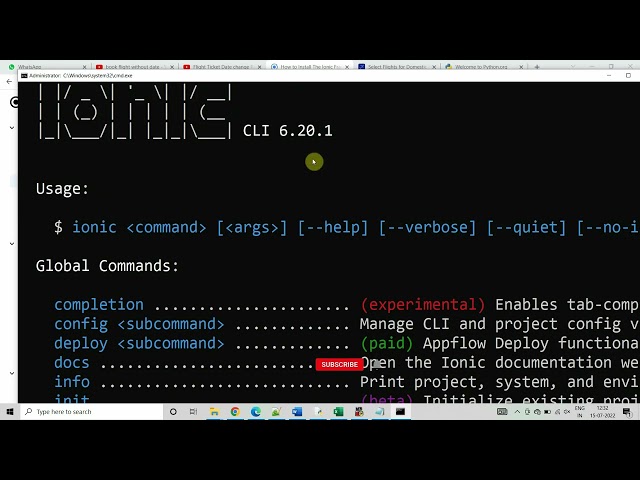Click the info command name
The image size is (640, 480).
(x=72, y=382)
